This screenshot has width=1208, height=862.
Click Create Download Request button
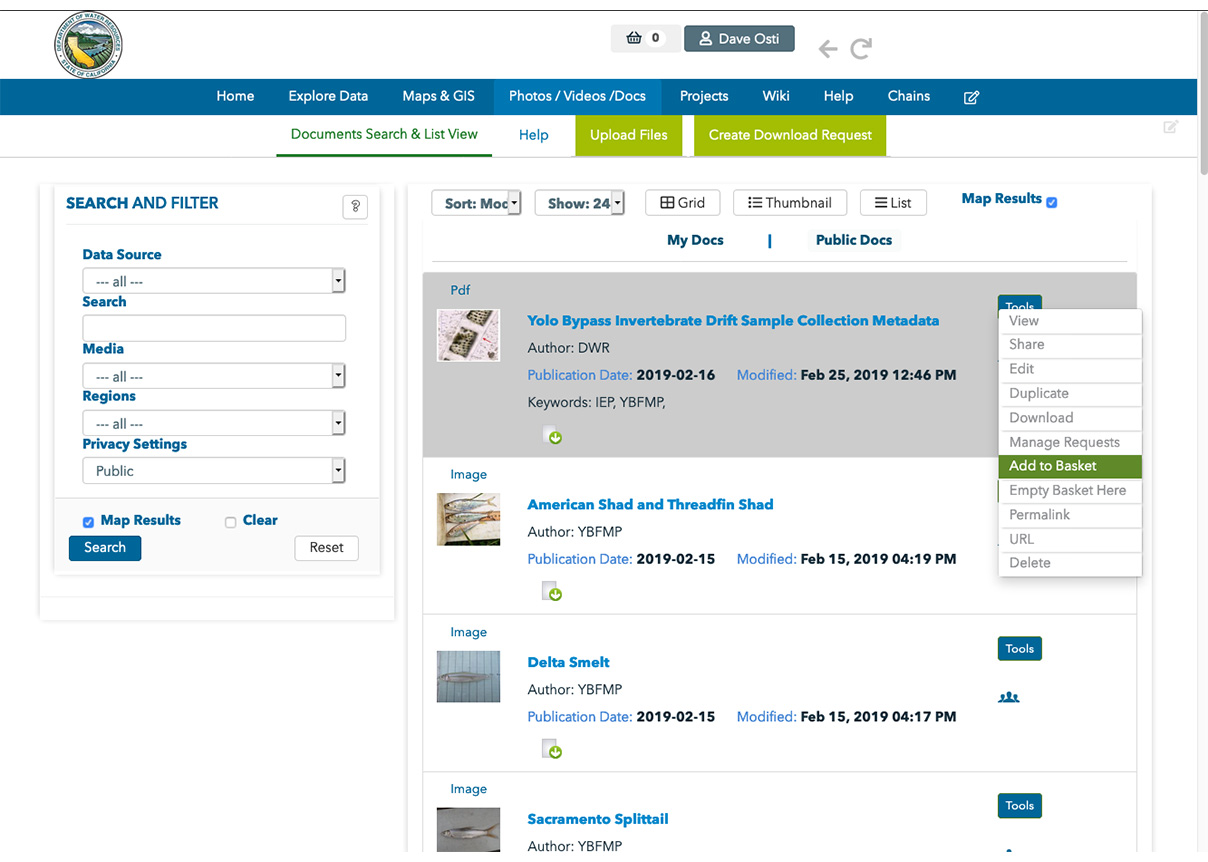point(790,135)
